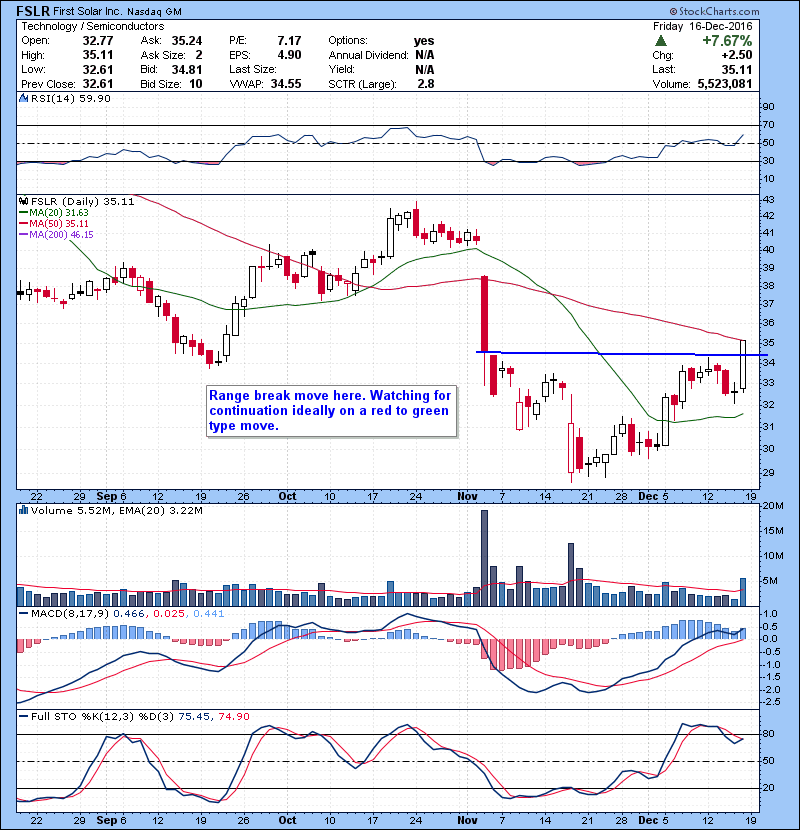The width and height of the screenshot is (800, 830).
Task: Click the SCTR (Large) value 2.8
Action: [426, 84]
